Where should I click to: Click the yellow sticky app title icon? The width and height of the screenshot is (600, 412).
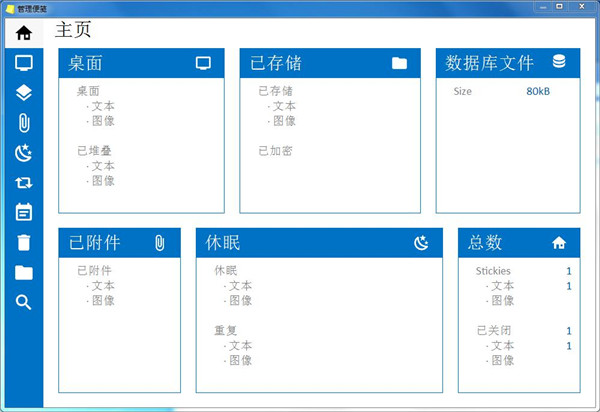(x=10, y=8)
